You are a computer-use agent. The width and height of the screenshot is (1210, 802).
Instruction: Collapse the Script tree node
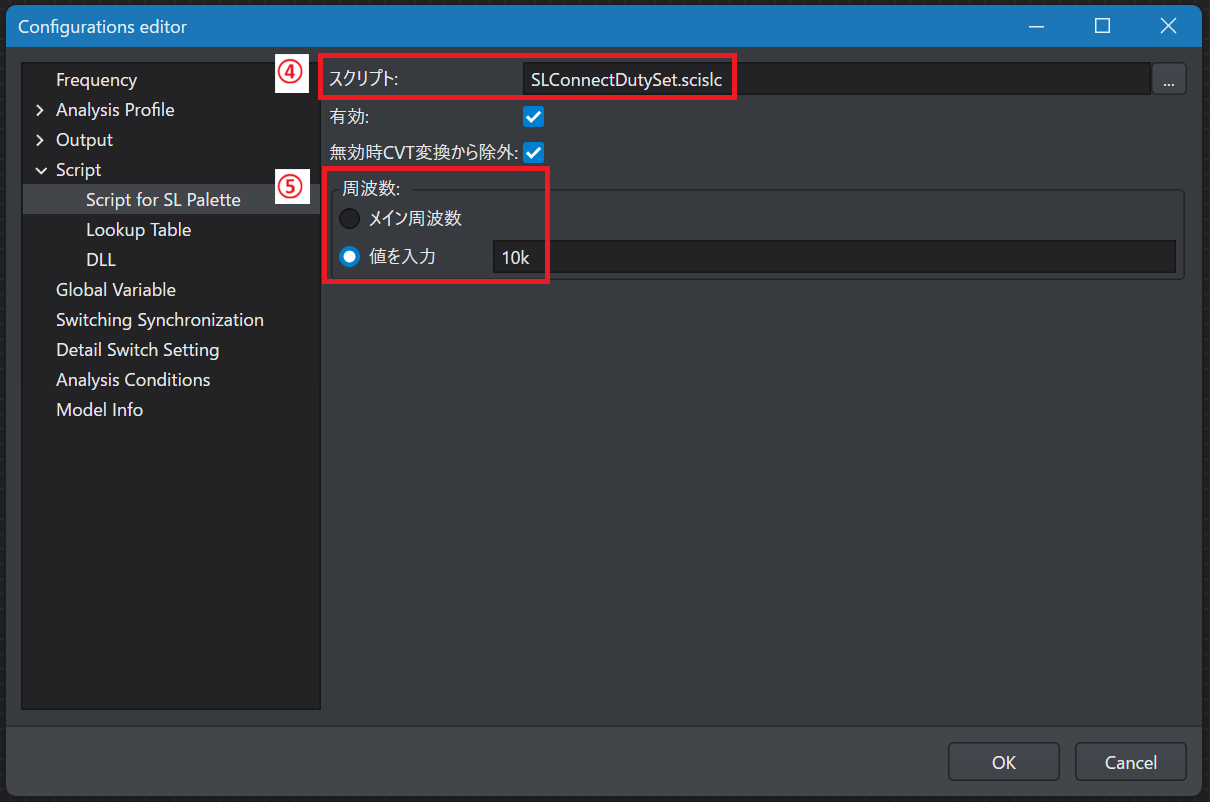coord(40,170)
